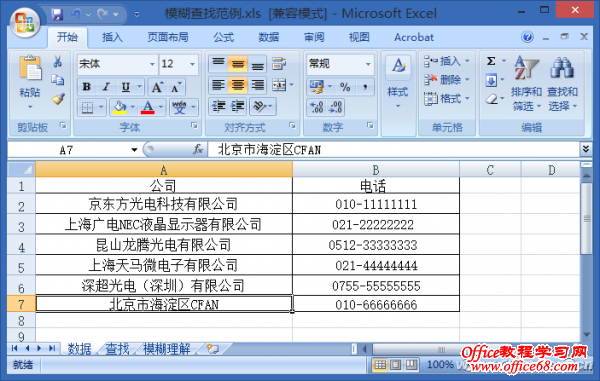Apply yellow fill color
Image resolution: width=600 pixels, height=381 pixels.
coord(119,107)
